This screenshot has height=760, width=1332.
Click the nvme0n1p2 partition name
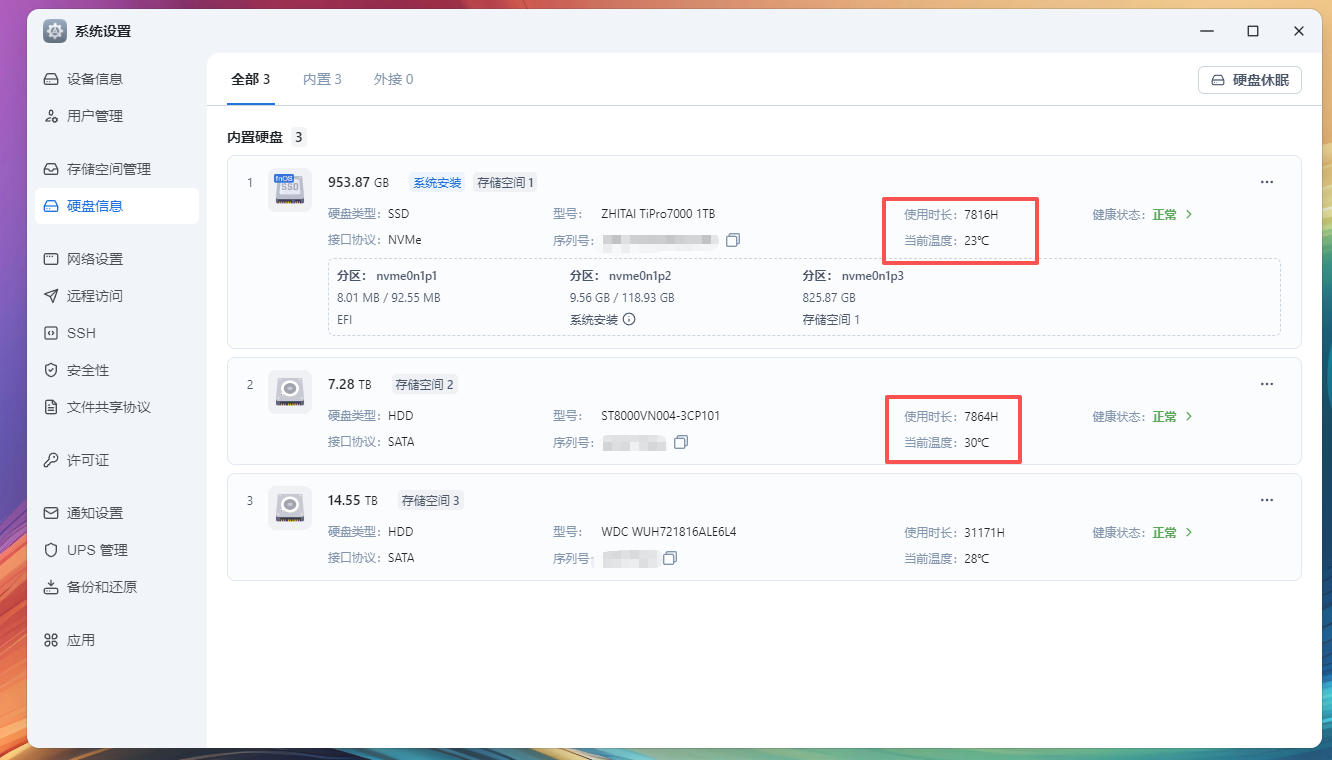pyautogui.click(x=641, y=275)
